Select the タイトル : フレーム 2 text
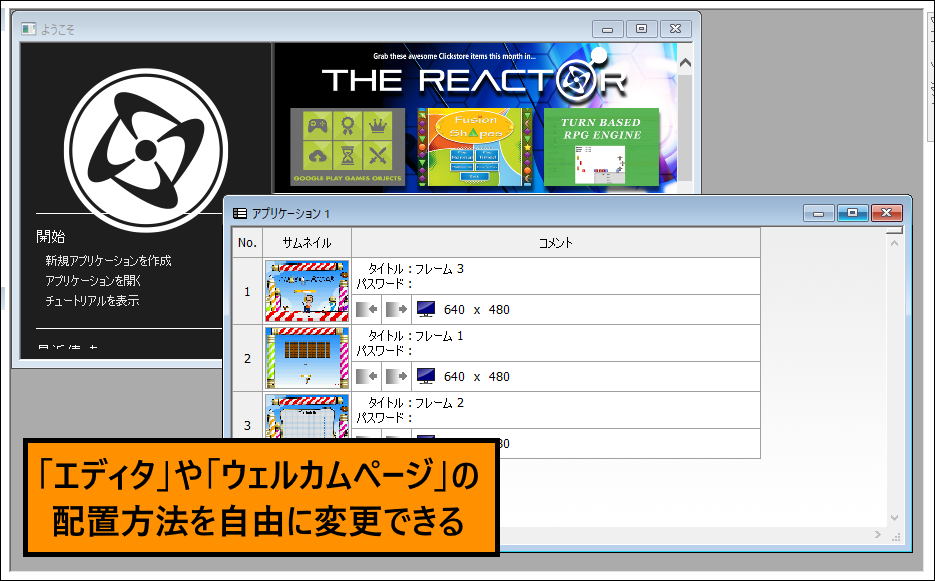Image resolution: width=935 pixels, height=581 pixels. pos(416,403)
